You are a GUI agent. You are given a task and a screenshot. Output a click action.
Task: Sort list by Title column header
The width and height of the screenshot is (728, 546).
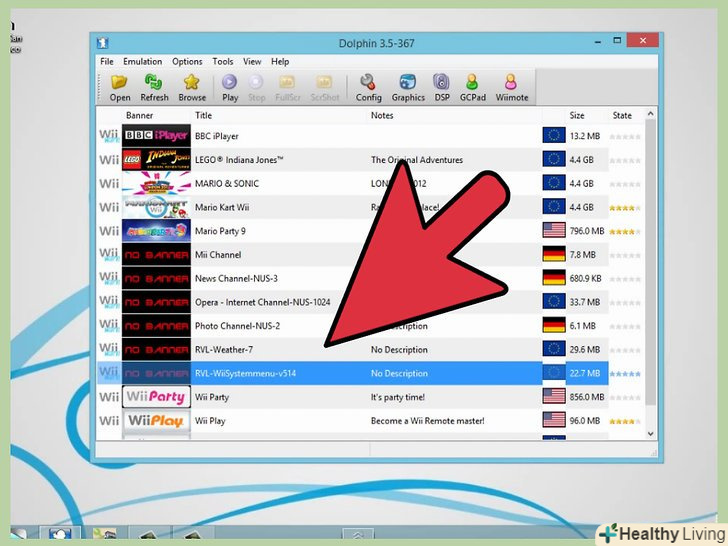pos(203,115)
